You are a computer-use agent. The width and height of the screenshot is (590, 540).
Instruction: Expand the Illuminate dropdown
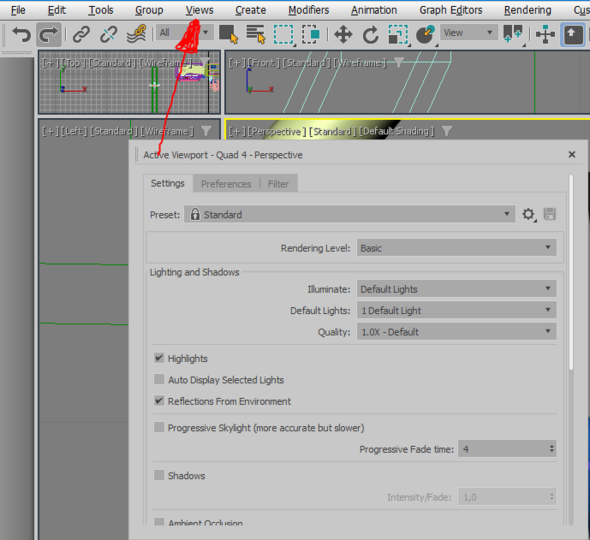tap(456, 289)
